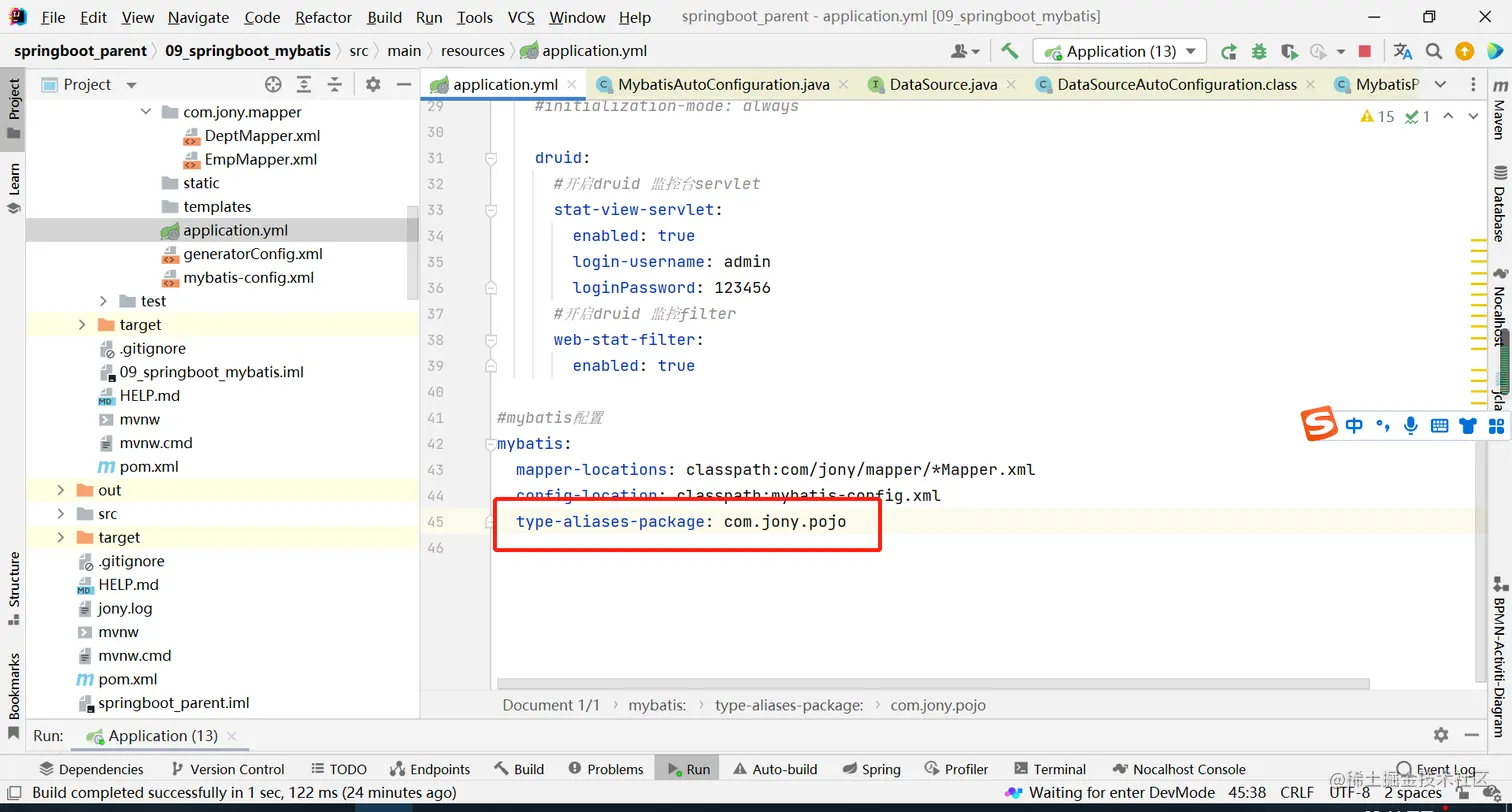Rerun the Application (13) configuration
Screen dimensions: 1512x812
(x=1229, y=51)
